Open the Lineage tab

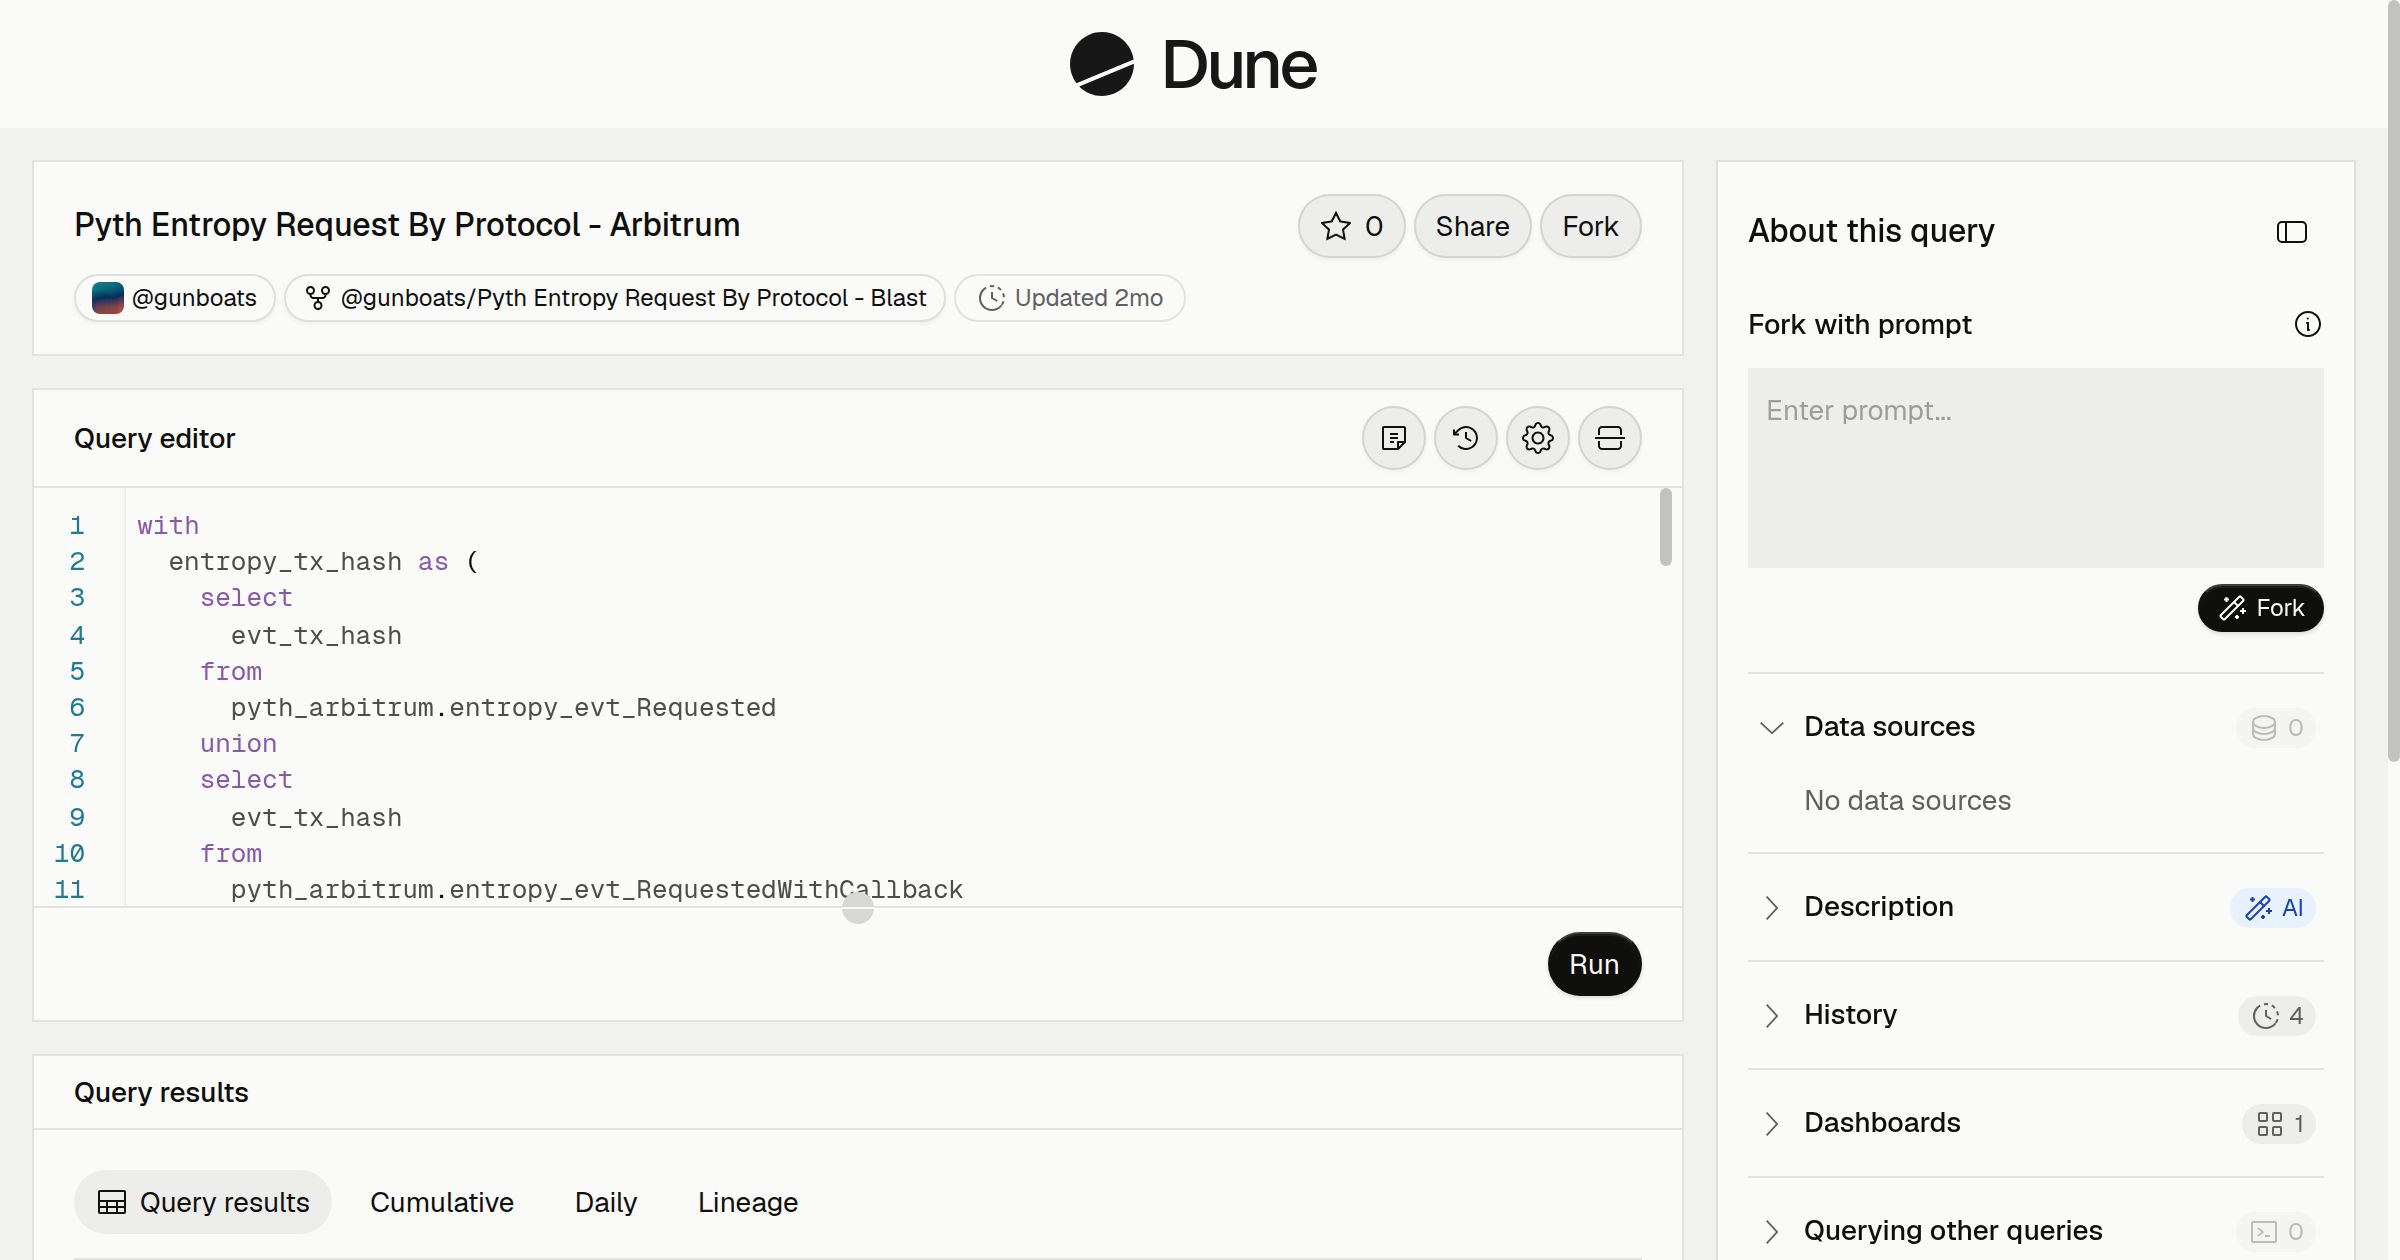click(x=748, y=1202)
